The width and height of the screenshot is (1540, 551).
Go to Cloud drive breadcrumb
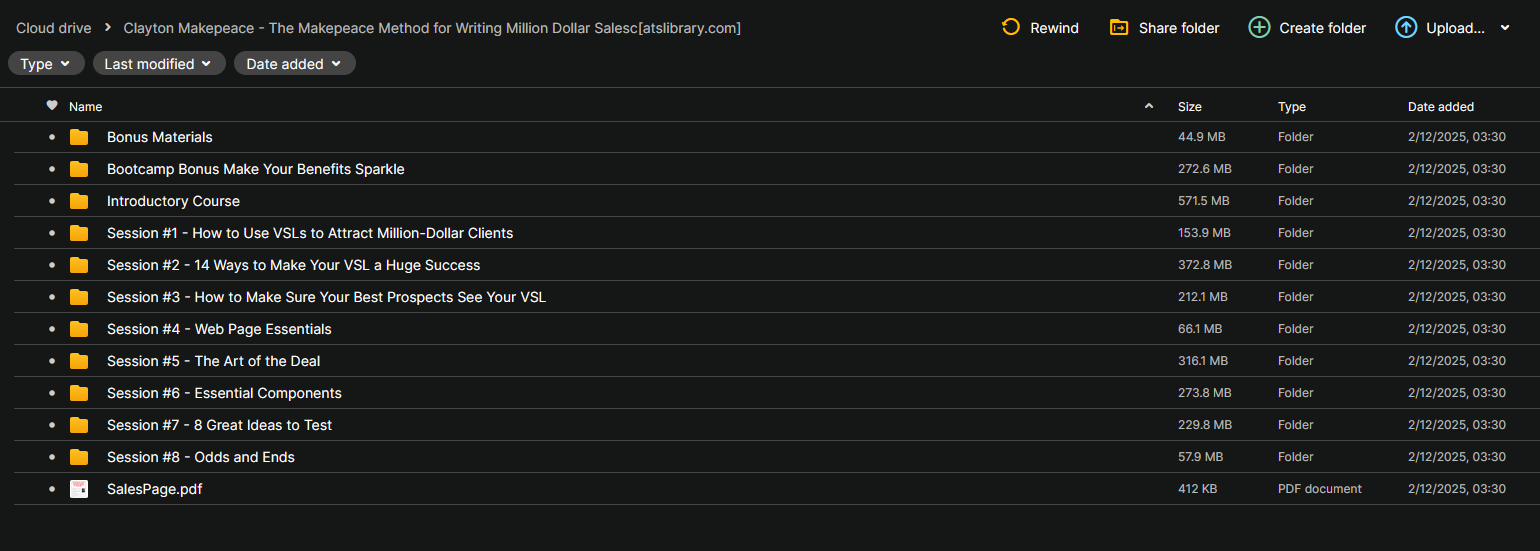click(x=54, y=28)
